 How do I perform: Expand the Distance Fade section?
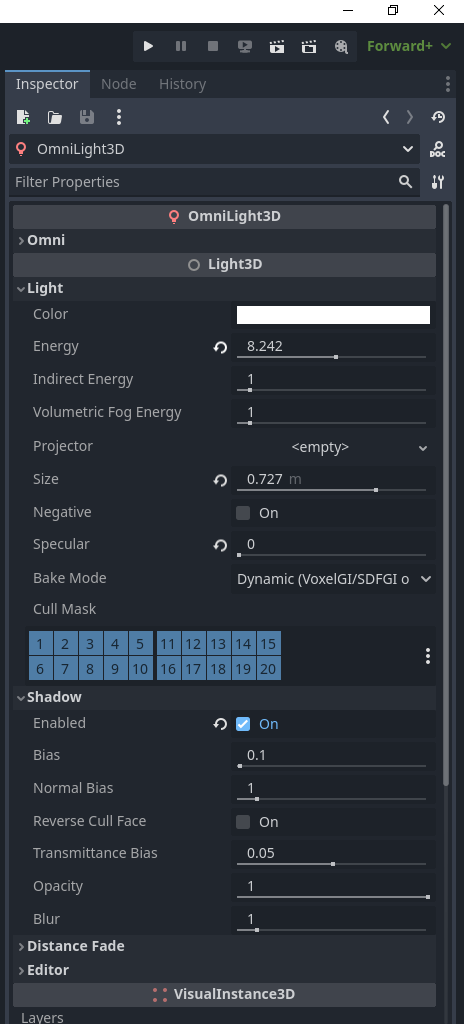click(x=224, y=946)
